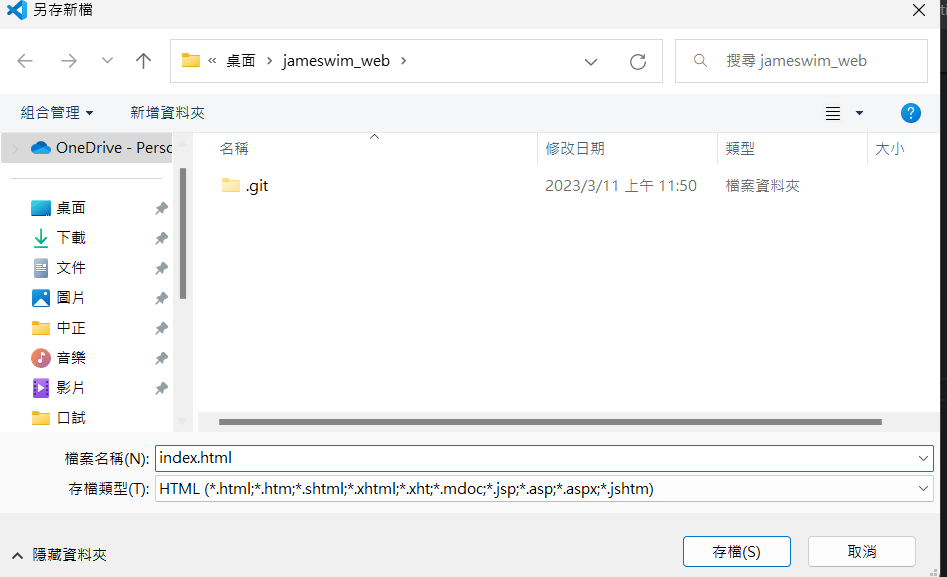The width and height of the screenshot is (947, 577).
Task: Click the 取消 cancel button
Action: [861, 551]
